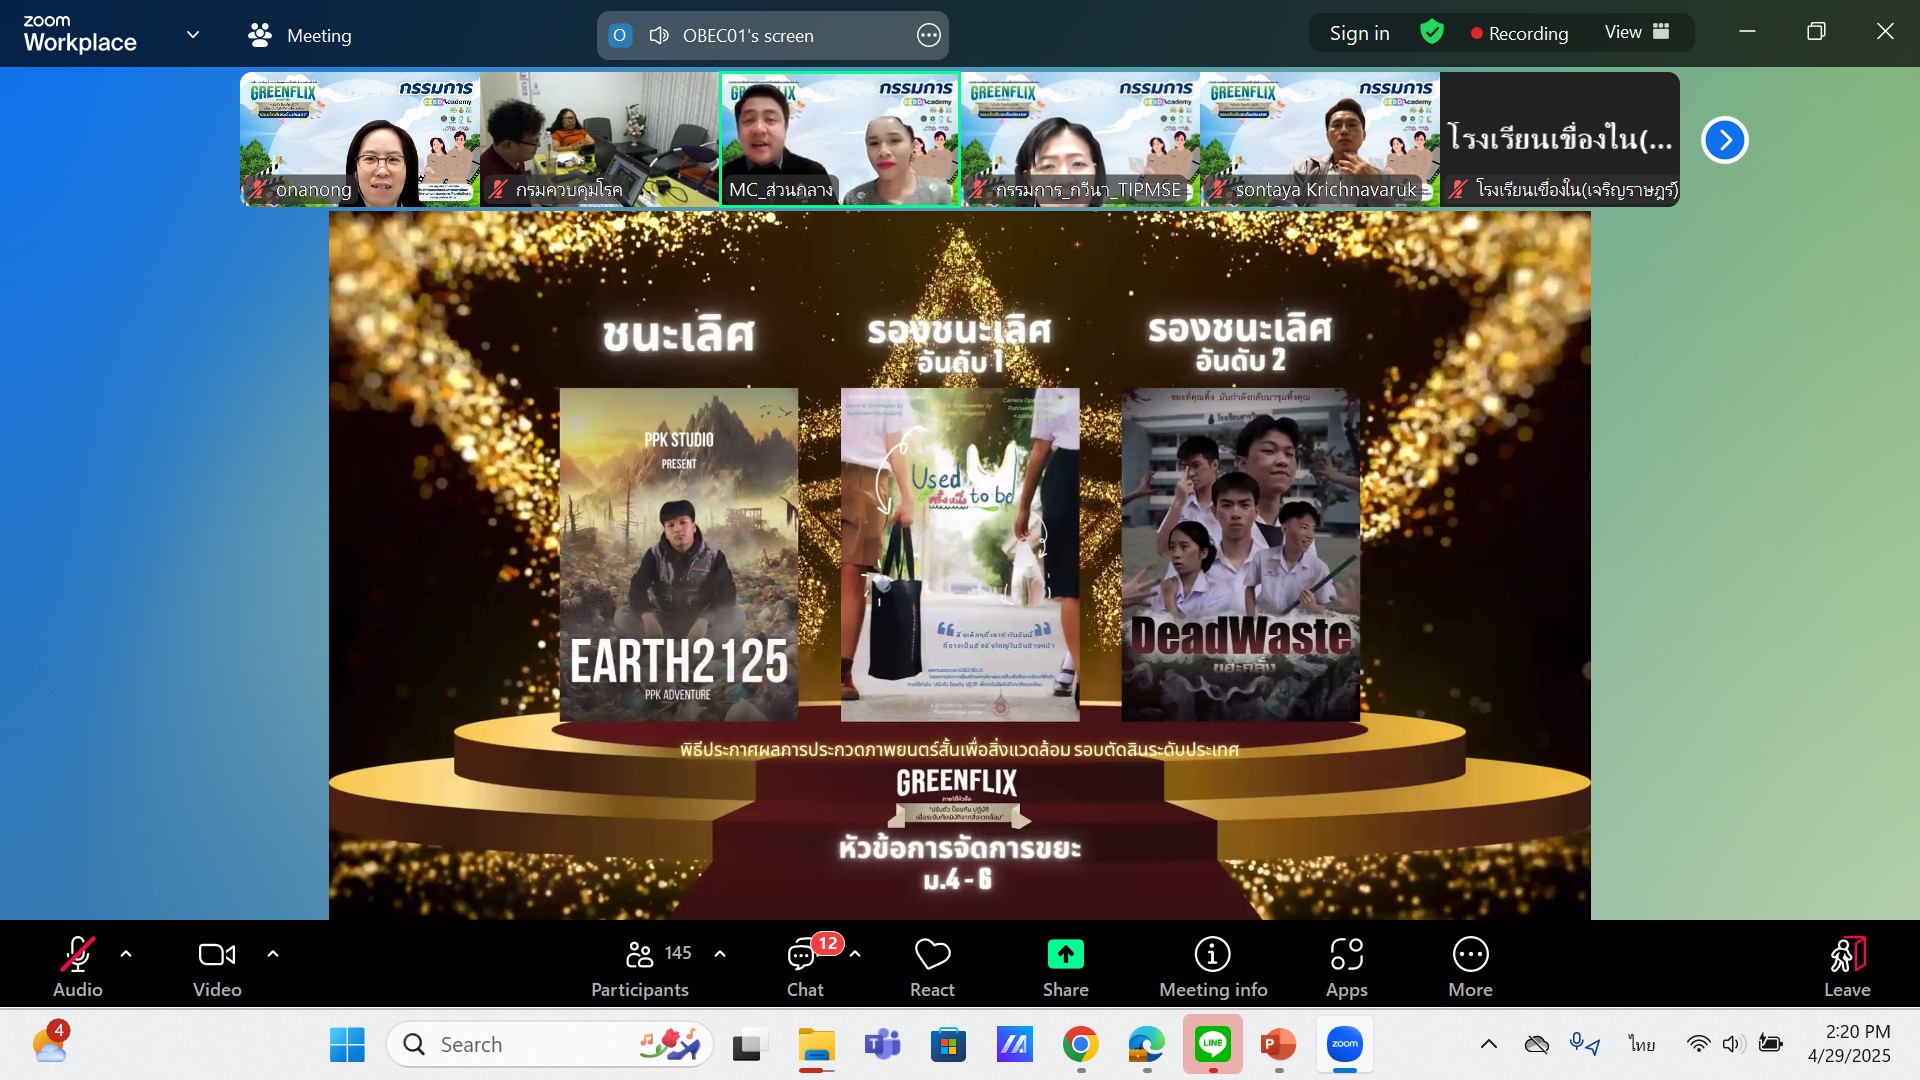Viewport: 1920px width, 1080px height.
Task: Click the blue slash taskbar app icon
Action: (1014, 1045)
